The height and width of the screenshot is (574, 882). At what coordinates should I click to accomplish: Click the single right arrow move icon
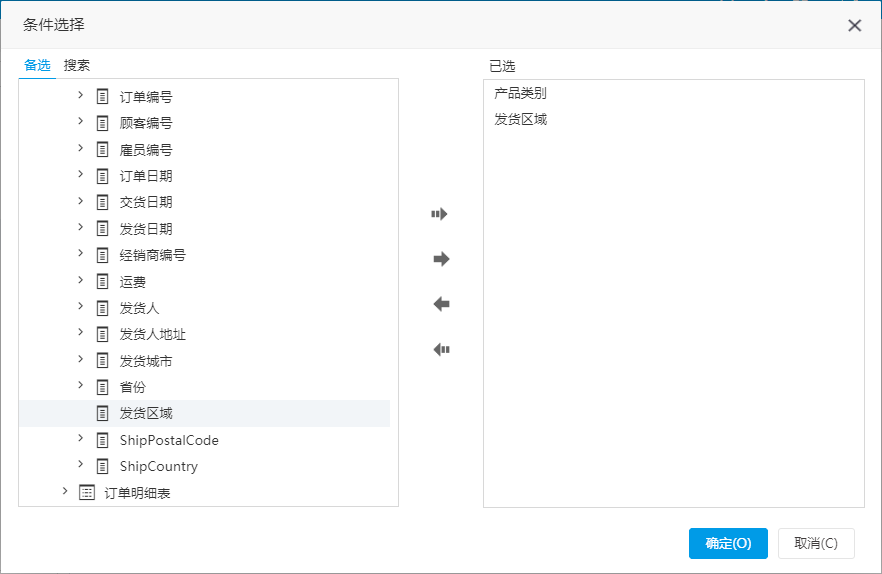coord(442,259)
